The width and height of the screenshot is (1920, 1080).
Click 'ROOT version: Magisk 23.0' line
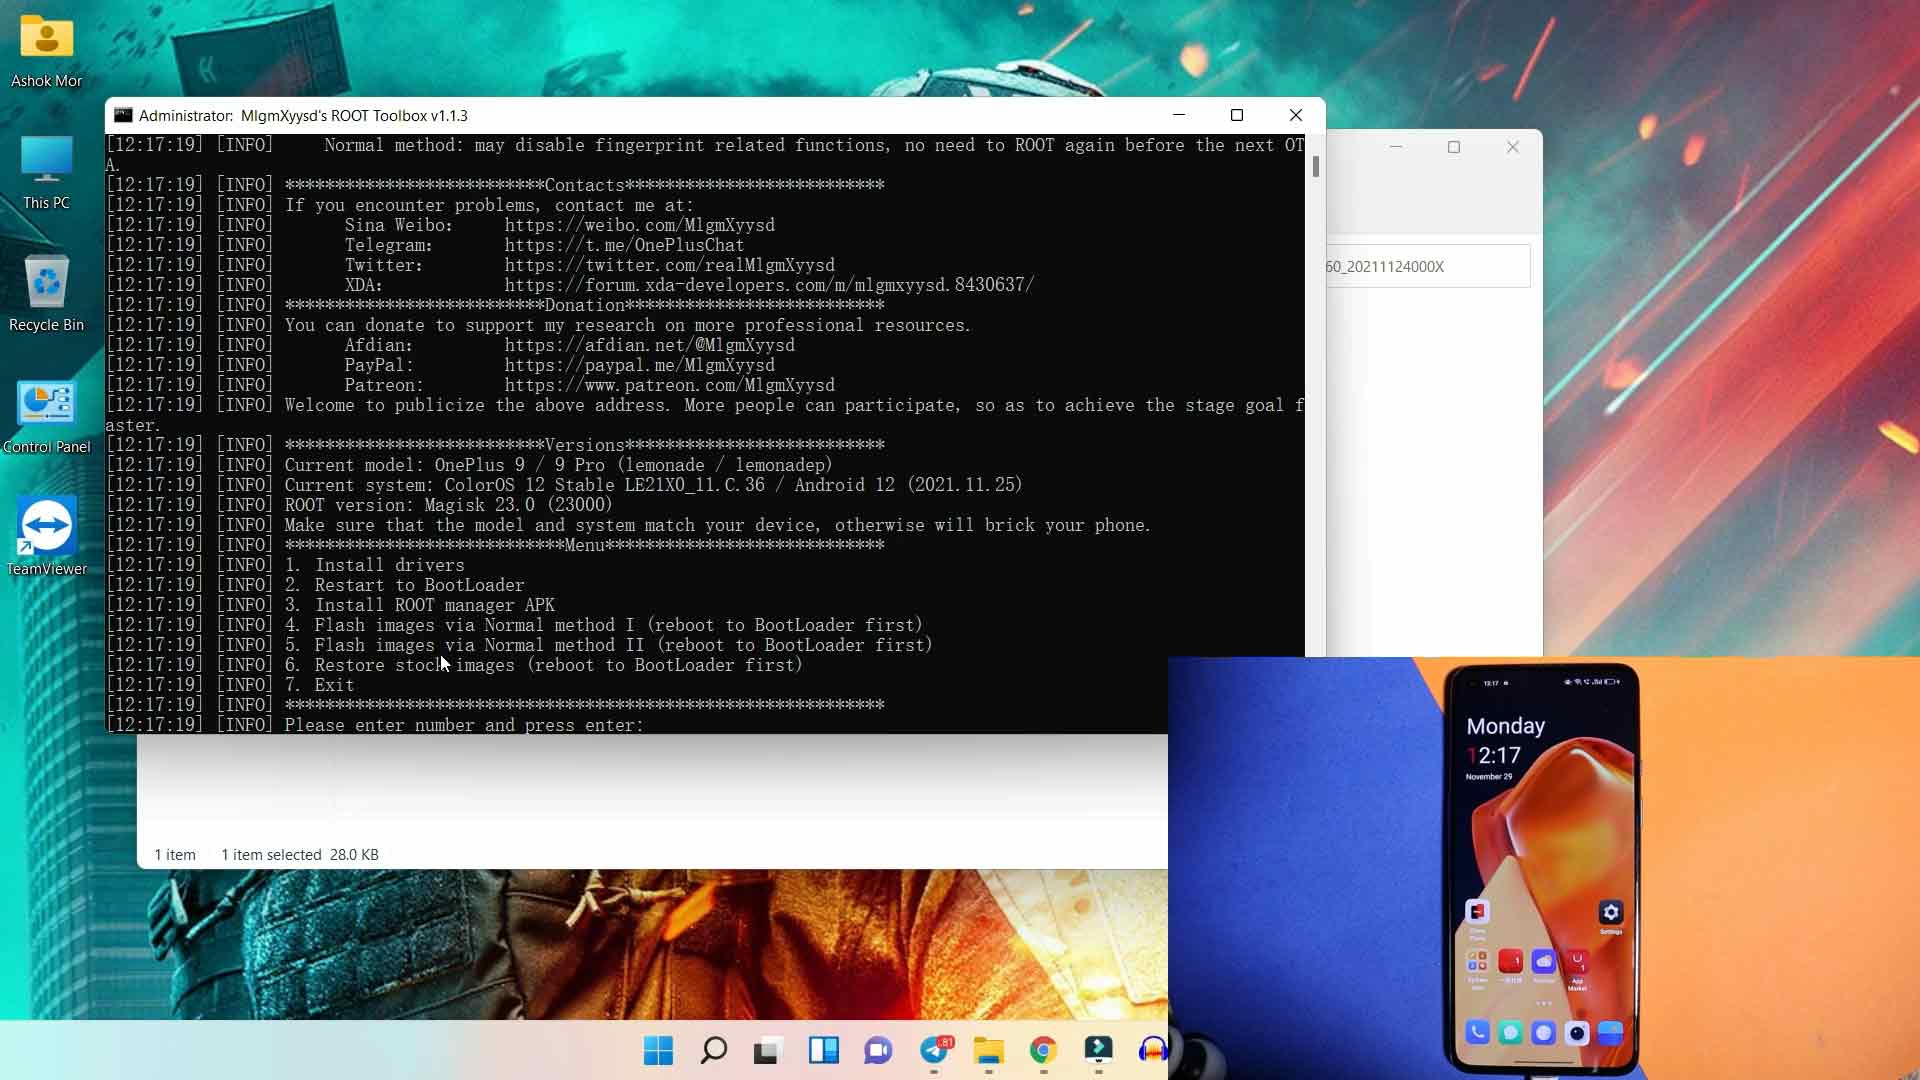(x=449, y=505)
